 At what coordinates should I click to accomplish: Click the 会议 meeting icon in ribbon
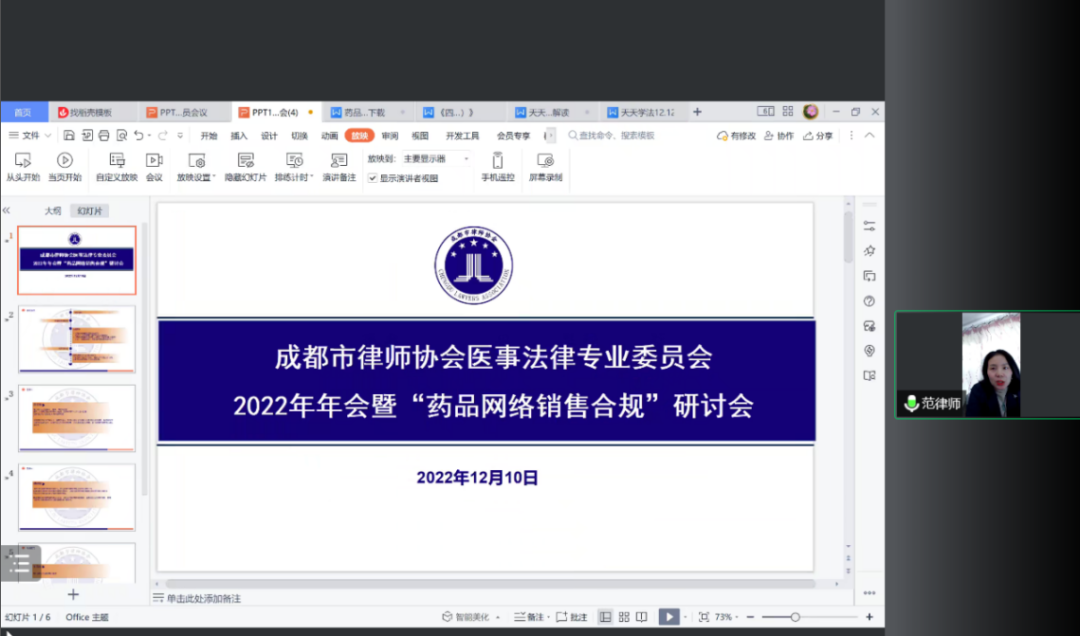click(x=154, y=167)
